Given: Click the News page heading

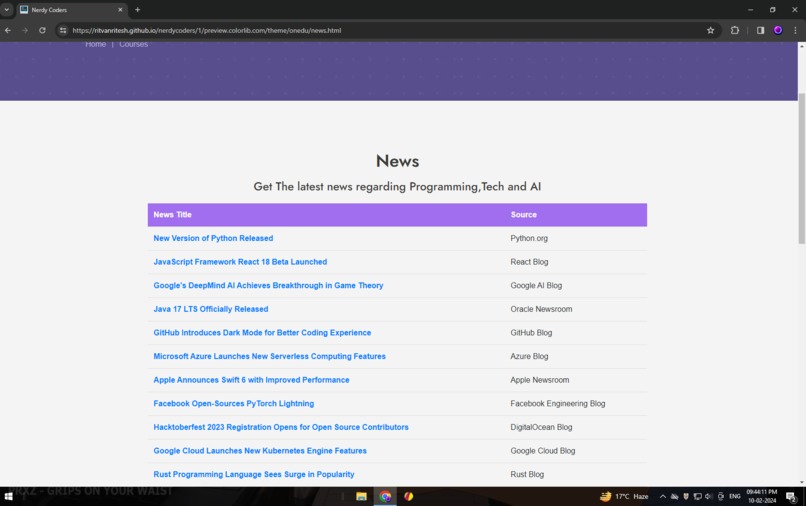Looking at the screenshot, I should click(x=397, y=161).
